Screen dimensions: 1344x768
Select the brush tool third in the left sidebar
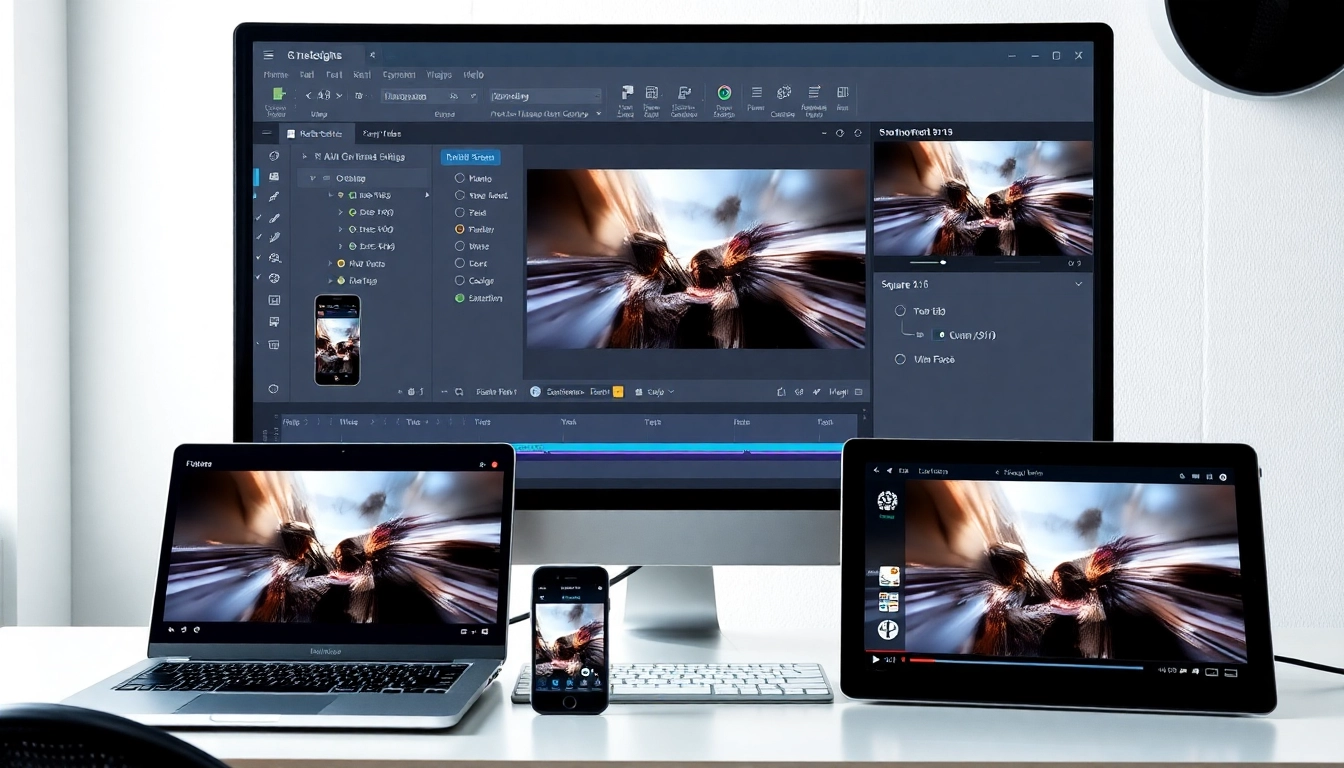273,197
